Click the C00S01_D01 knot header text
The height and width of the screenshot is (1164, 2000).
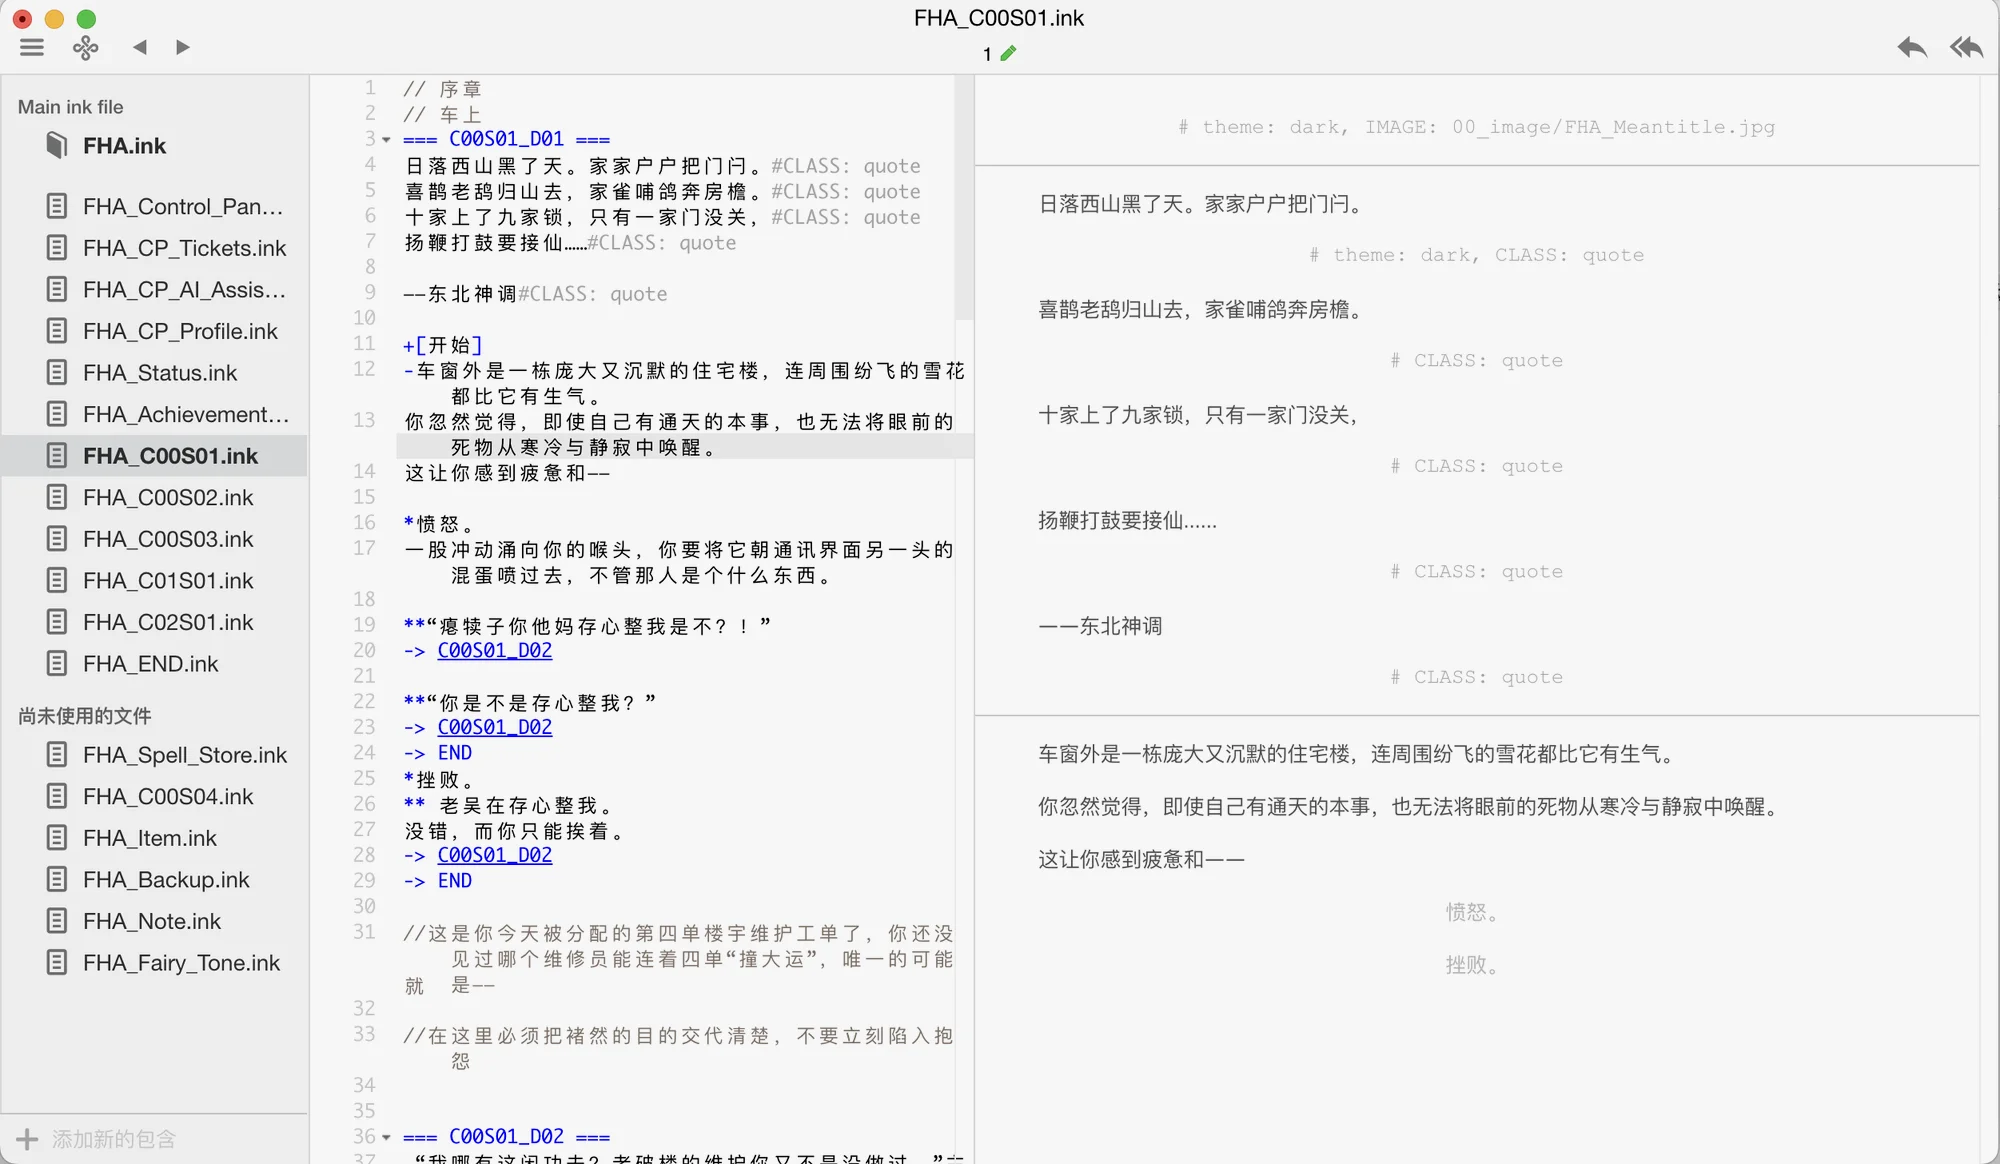(506, 139)
